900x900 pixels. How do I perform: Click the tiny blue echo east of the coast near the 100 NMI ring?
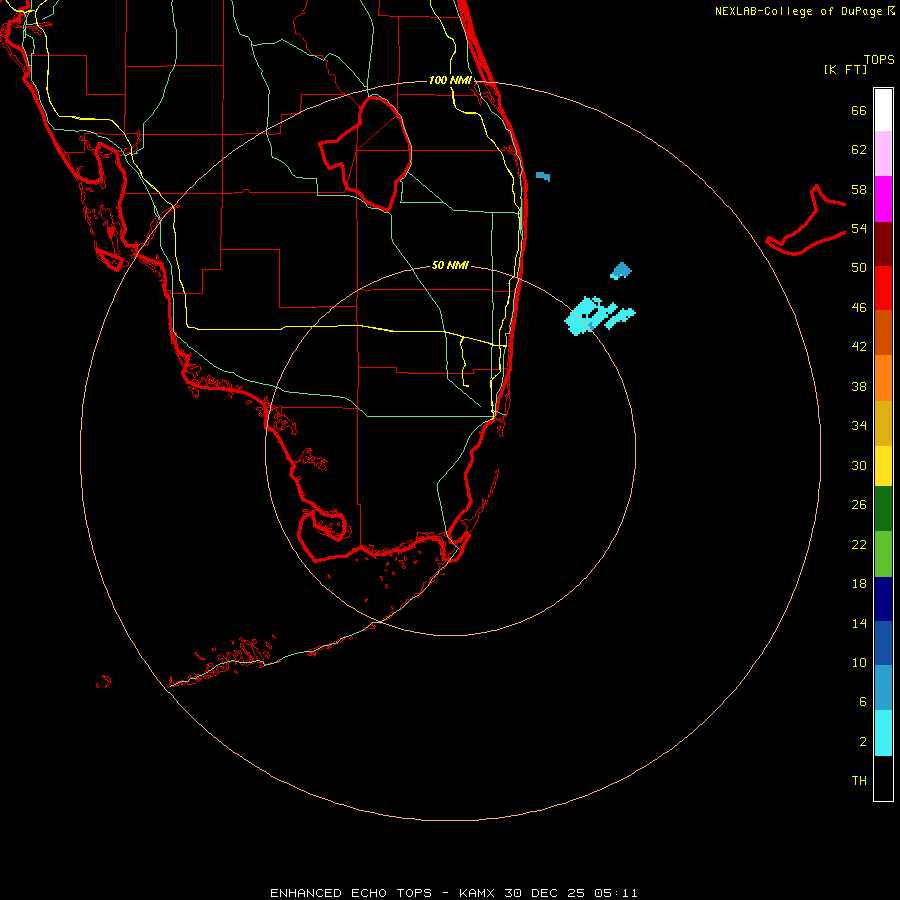tap(543, 176)
